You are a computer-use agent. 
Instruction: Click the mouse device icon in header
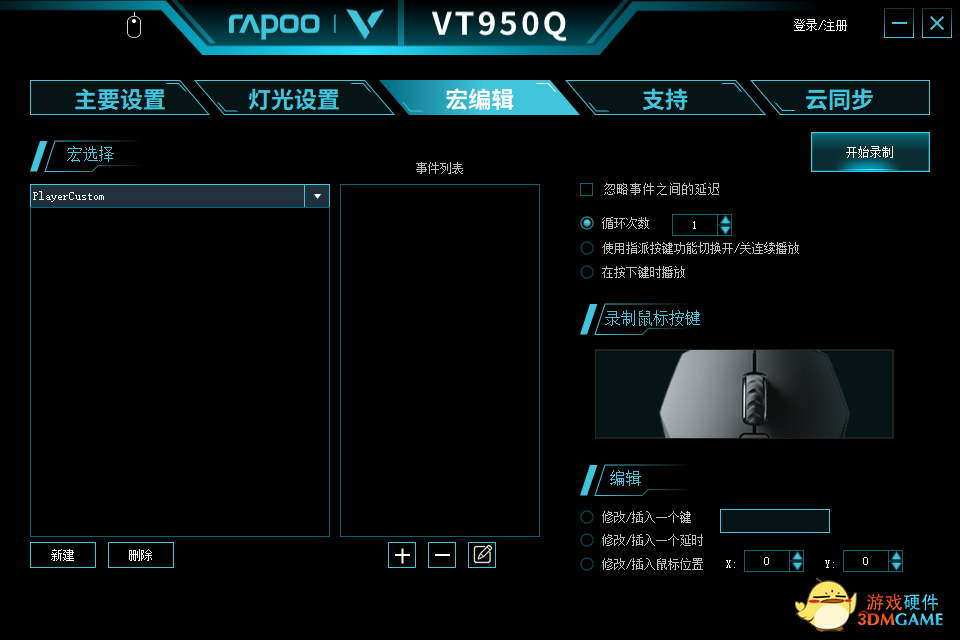[x=134, y=26]
